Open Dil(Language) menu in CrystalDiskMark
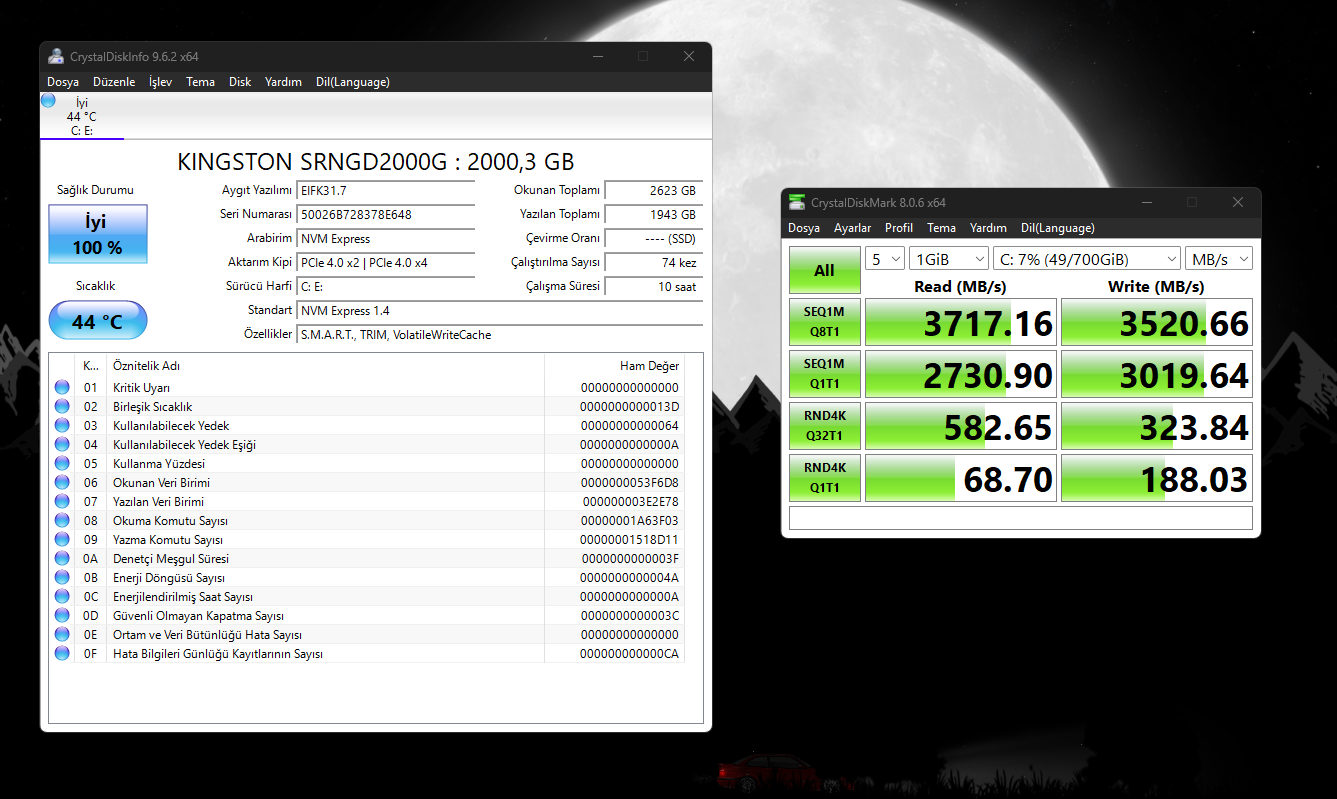1337x799 pixels. click(x=1058, y=228)
